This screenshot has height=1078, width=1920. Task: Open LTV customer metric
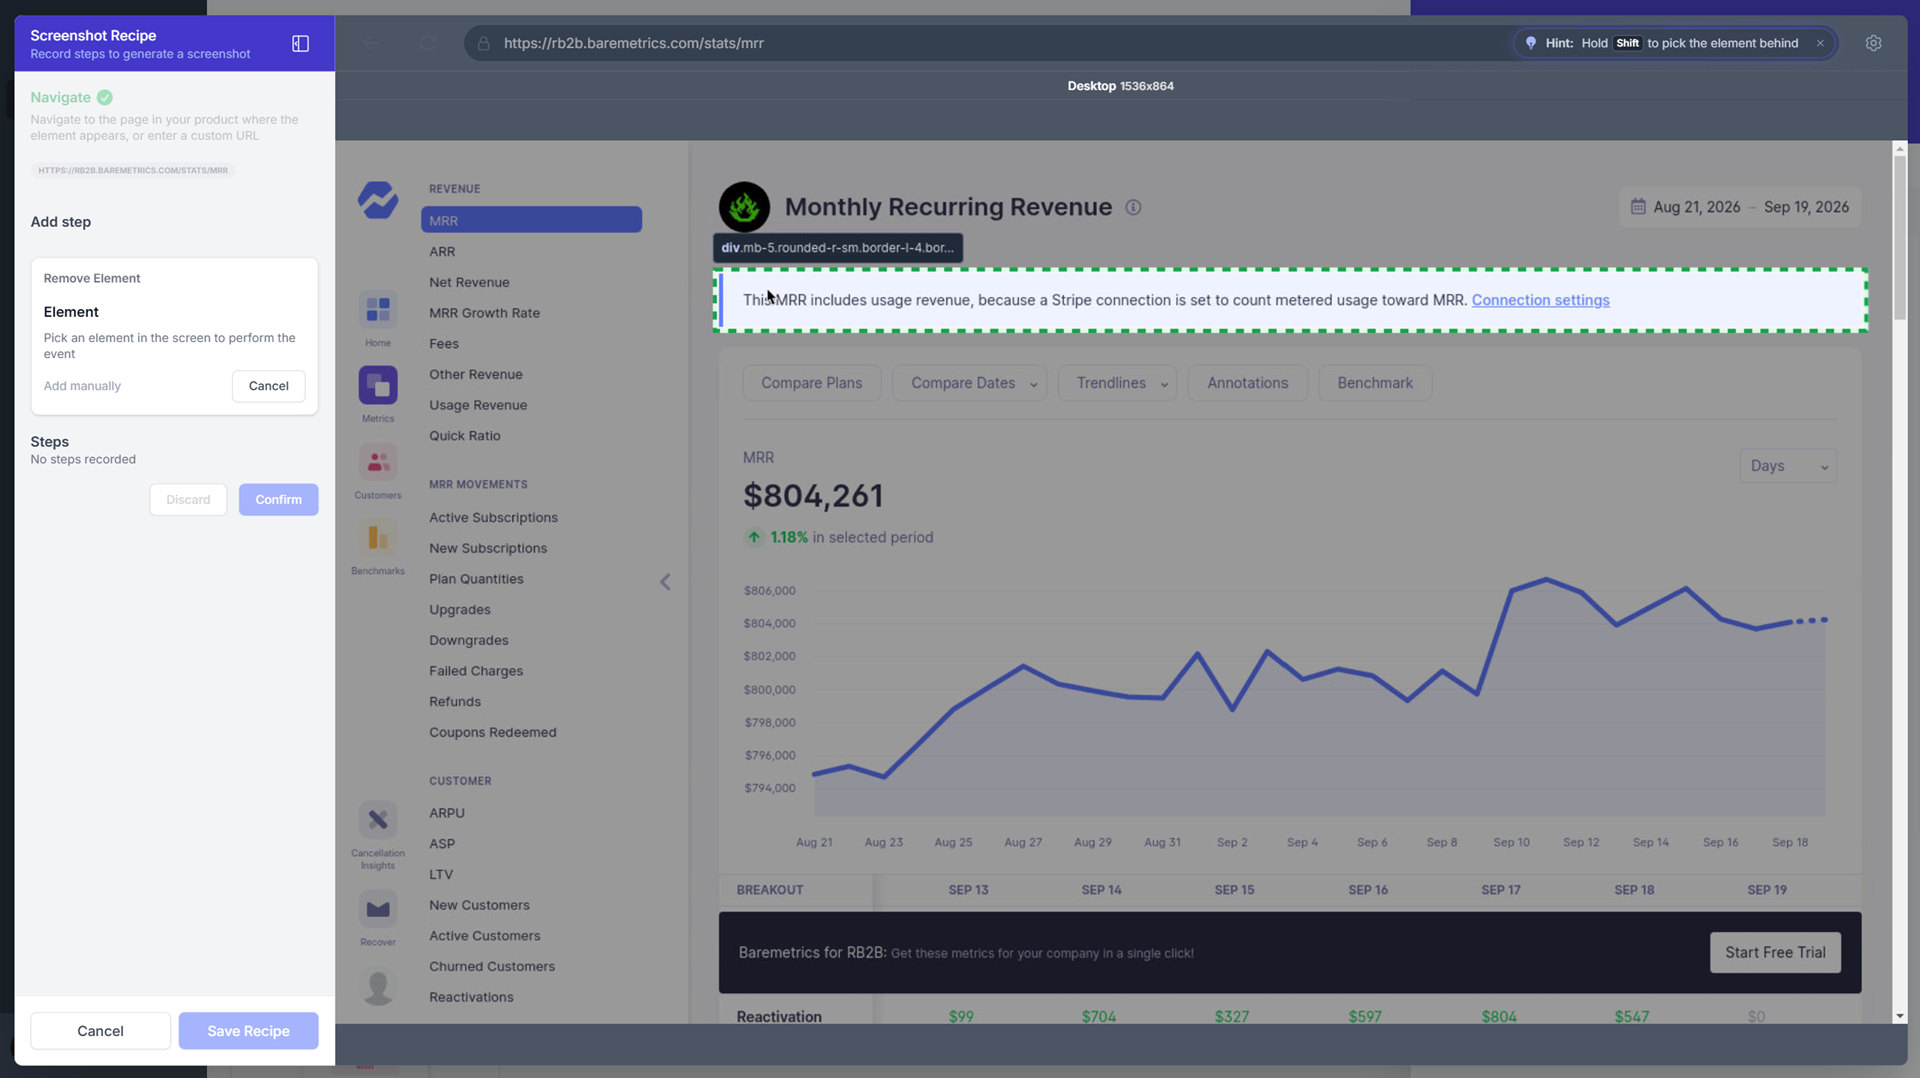[441, 874]
